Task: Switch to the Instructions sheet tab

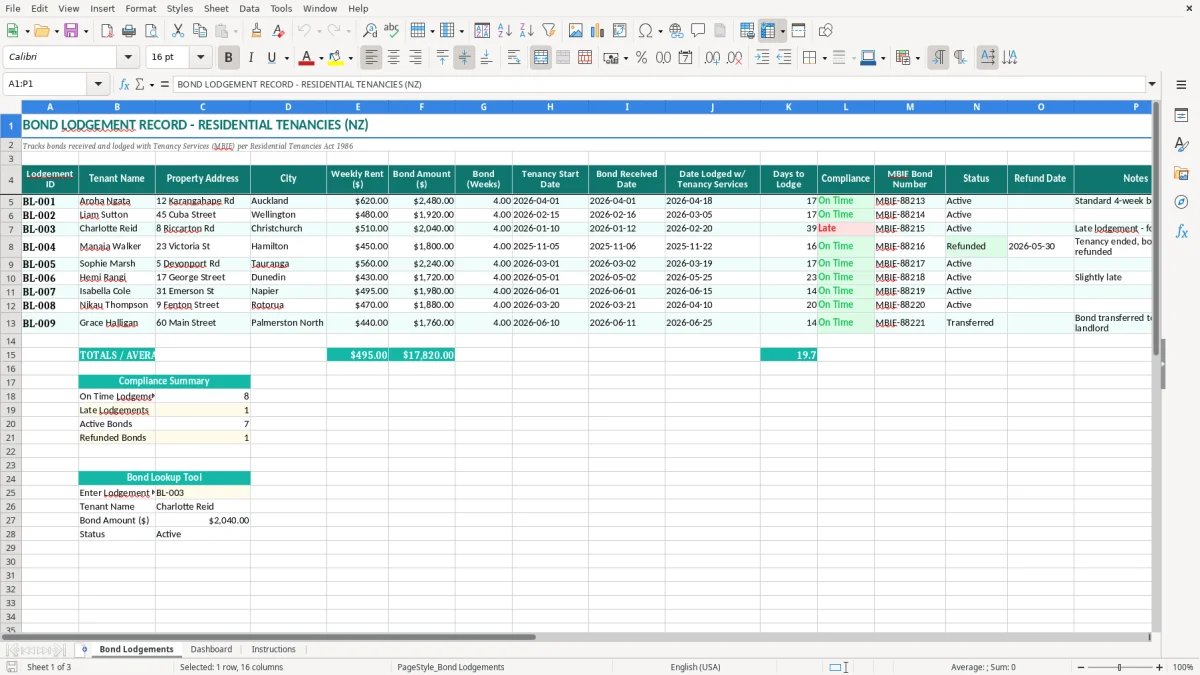Action: pyautogui.click(x=273, y=649)
